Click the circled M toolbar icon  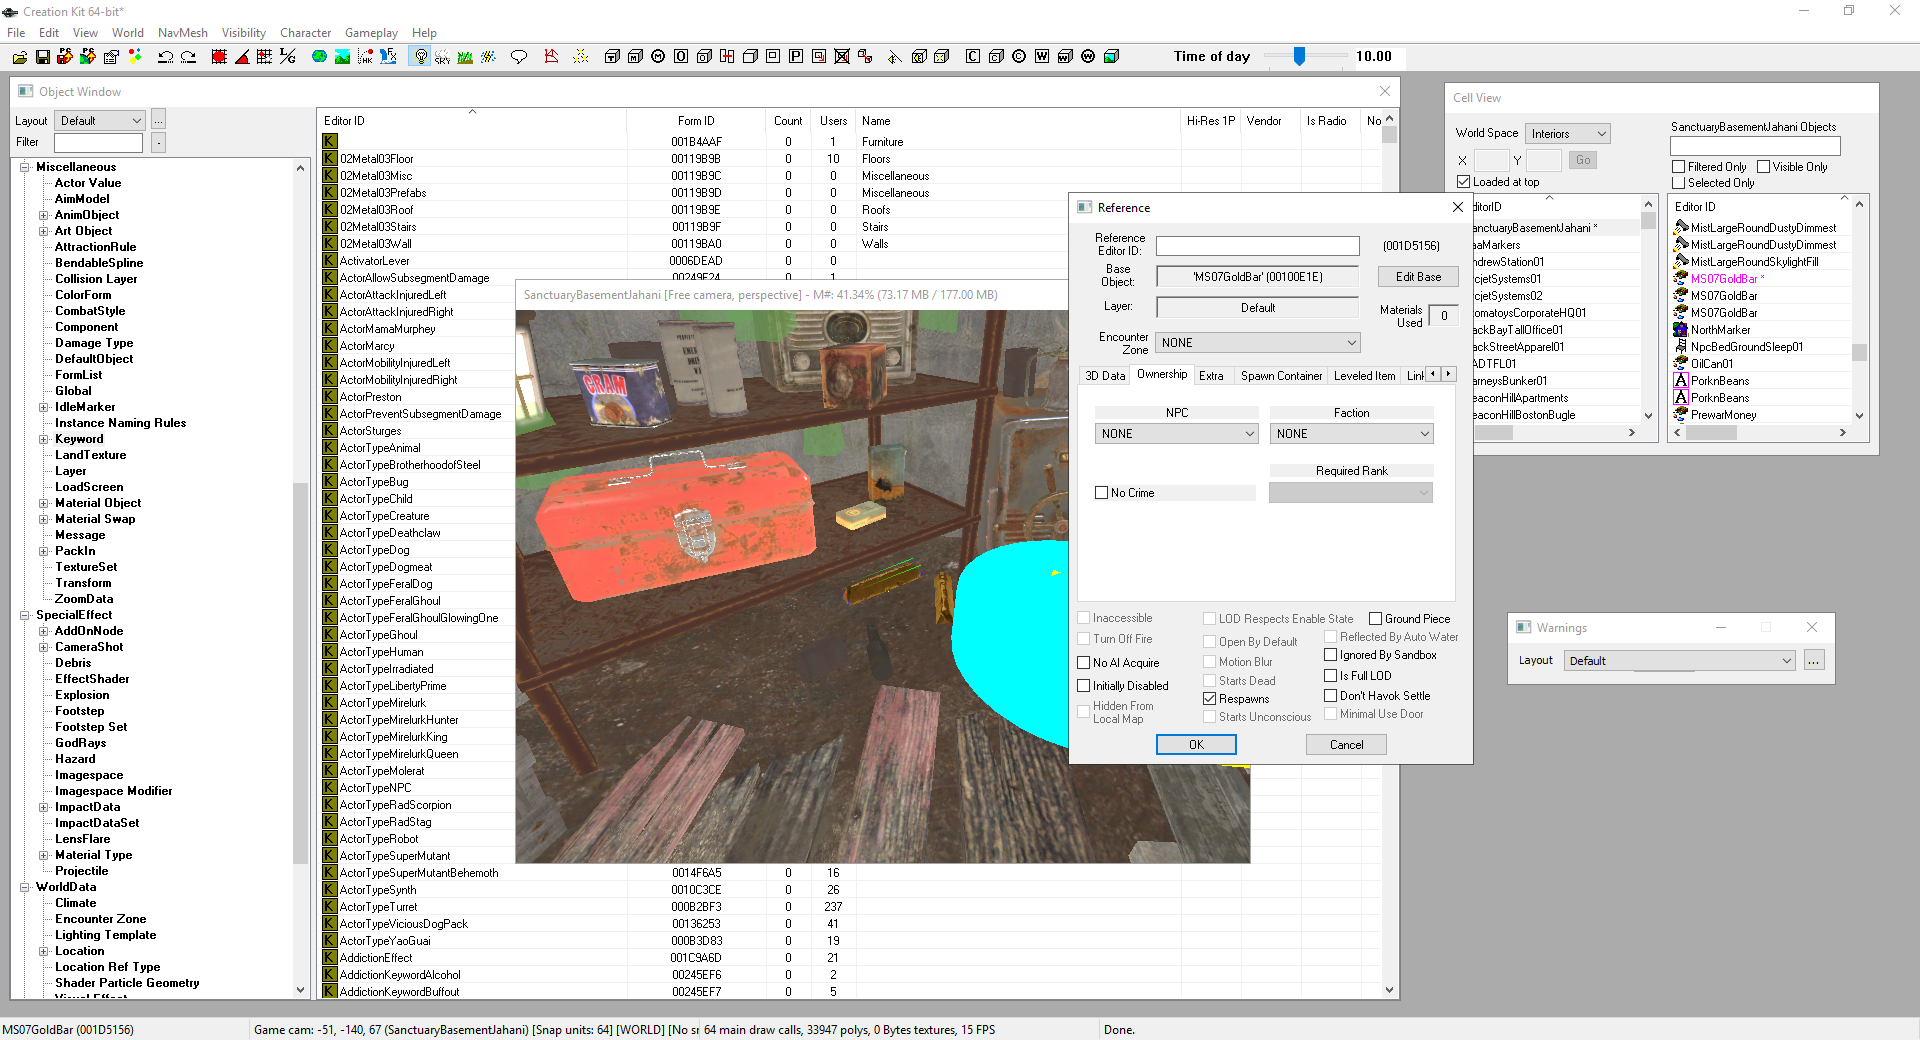(658, 57)
